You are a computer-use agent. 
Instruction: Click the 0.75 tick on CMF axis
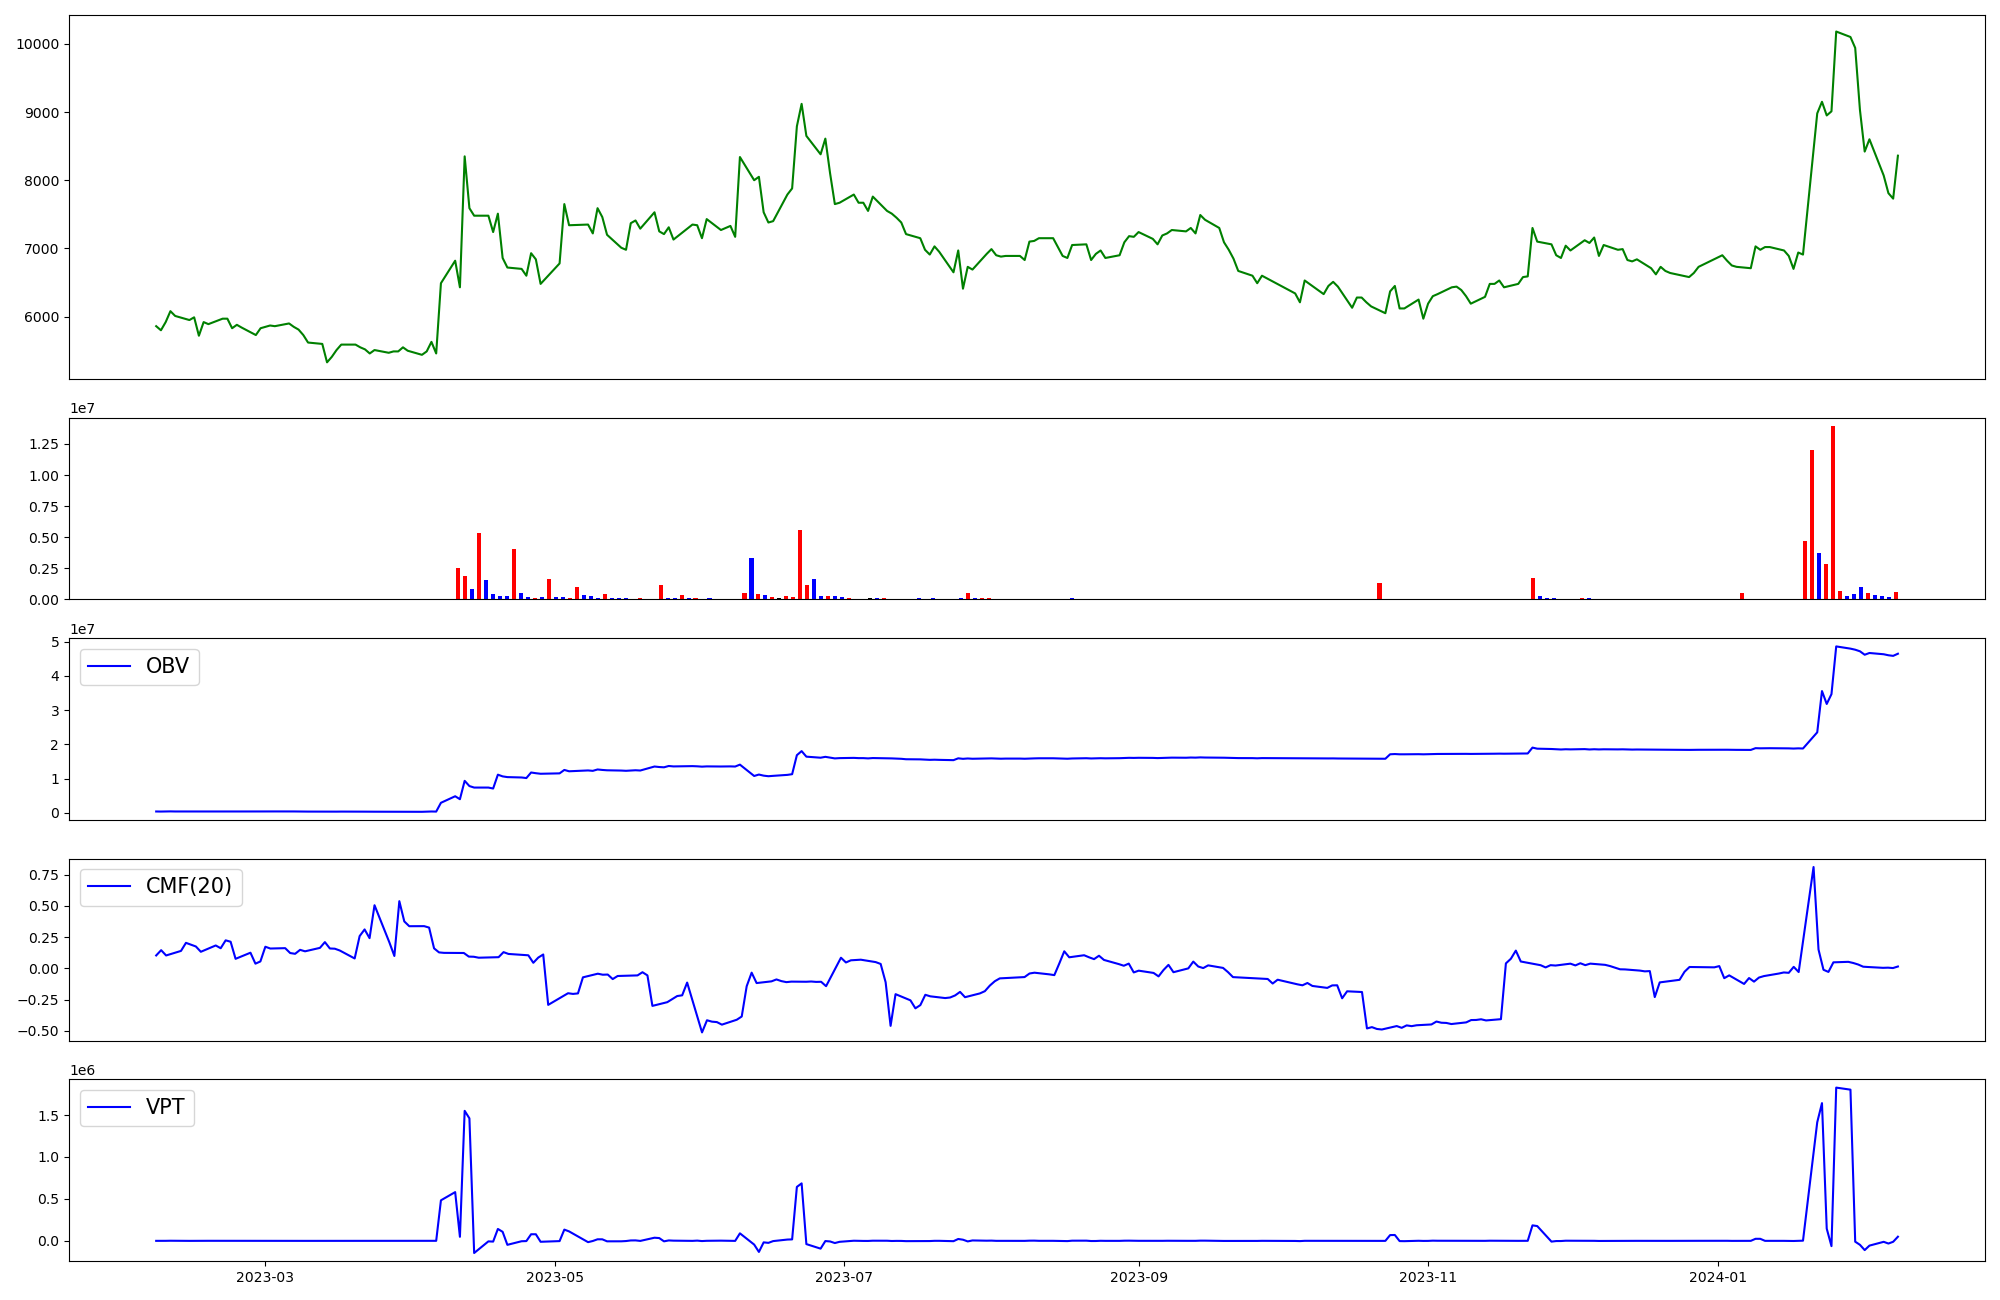coord(42,875)
